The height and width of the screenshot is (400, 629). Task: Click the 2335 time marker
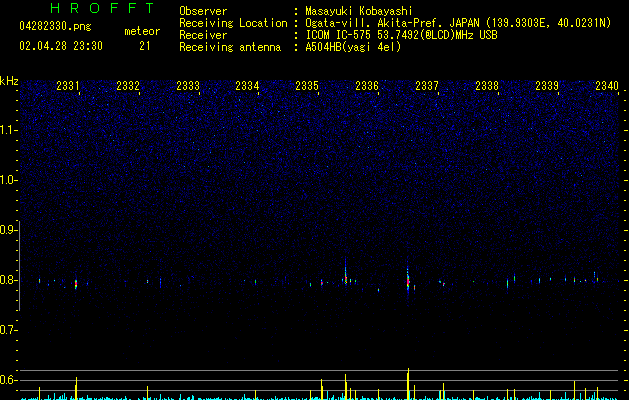(307, 86)
